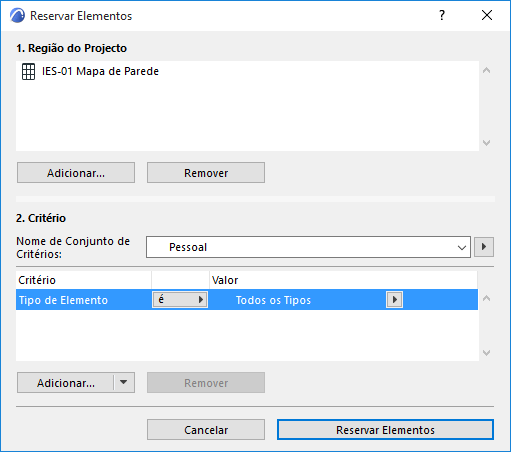
Task: Select IES-01 Mapa de Parede entry
Action: coord(100,71)
